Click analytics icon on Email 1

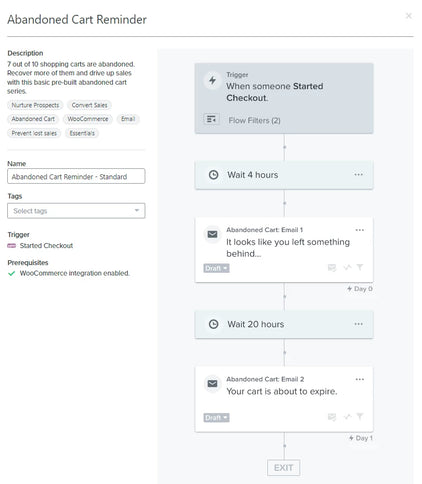(347, 267)
